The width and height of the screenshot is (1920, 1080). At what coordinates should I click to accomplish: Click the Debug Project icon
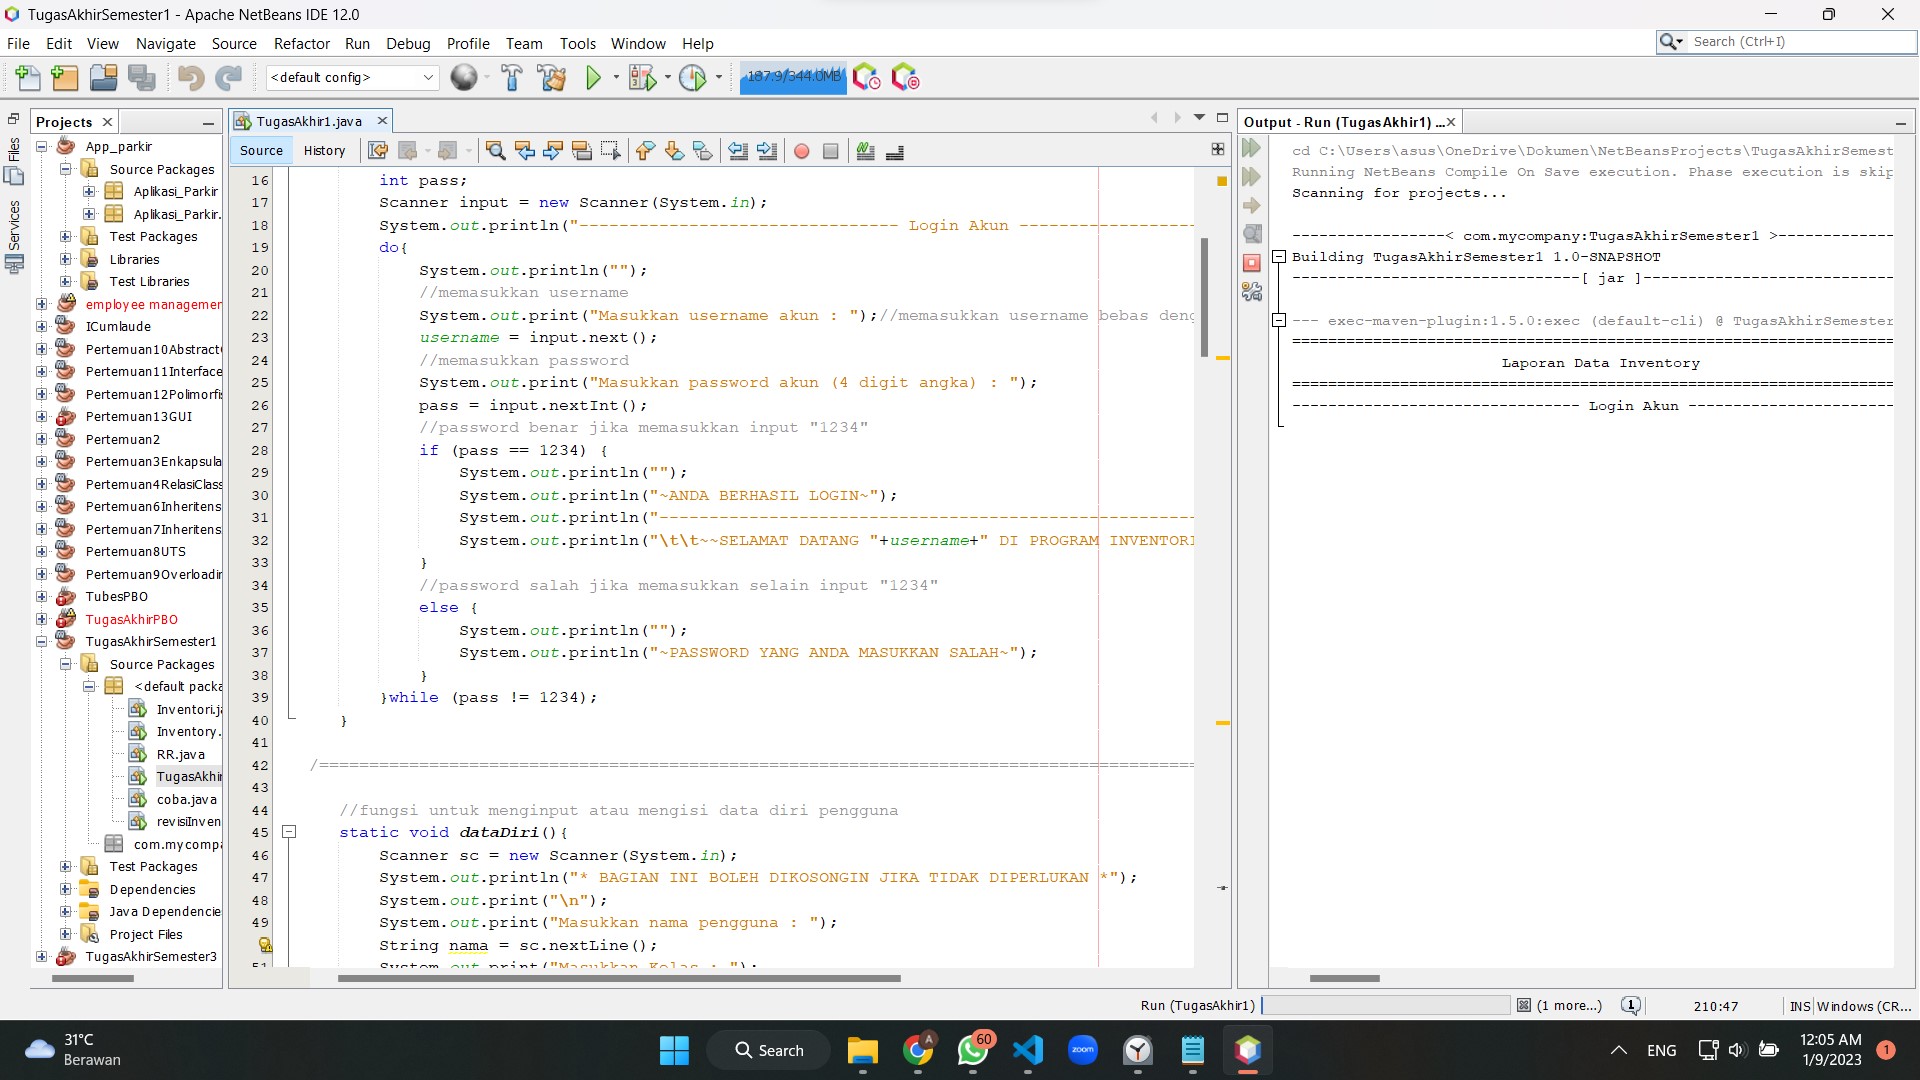coord(642,77)
